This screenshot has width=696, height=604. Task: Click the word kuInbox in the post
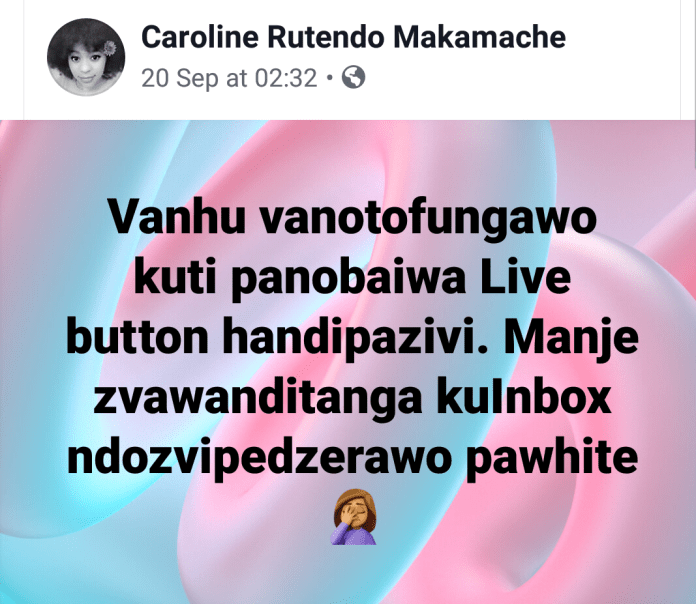click(x=524, y=396)
